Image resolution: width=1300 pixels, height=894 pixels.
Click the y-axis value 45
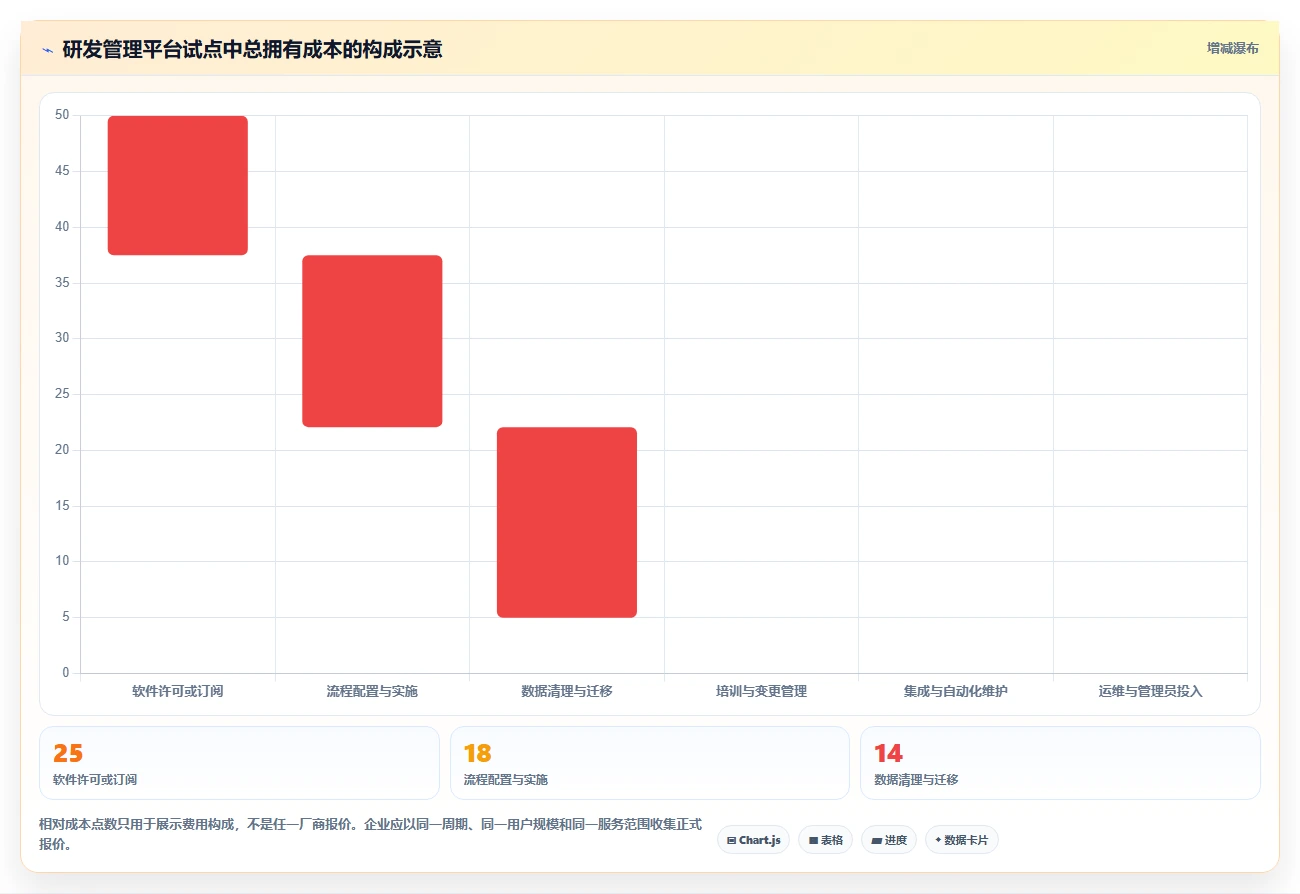coord(62,171)
